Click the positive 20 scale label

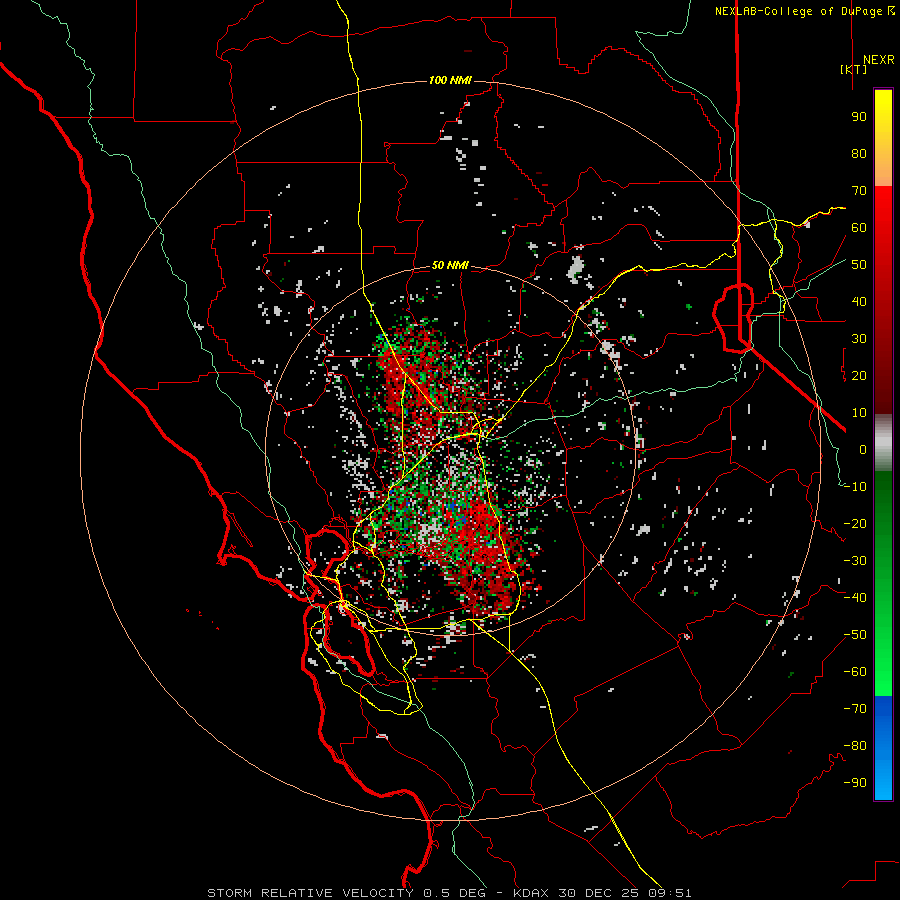(x=859, y=375)
